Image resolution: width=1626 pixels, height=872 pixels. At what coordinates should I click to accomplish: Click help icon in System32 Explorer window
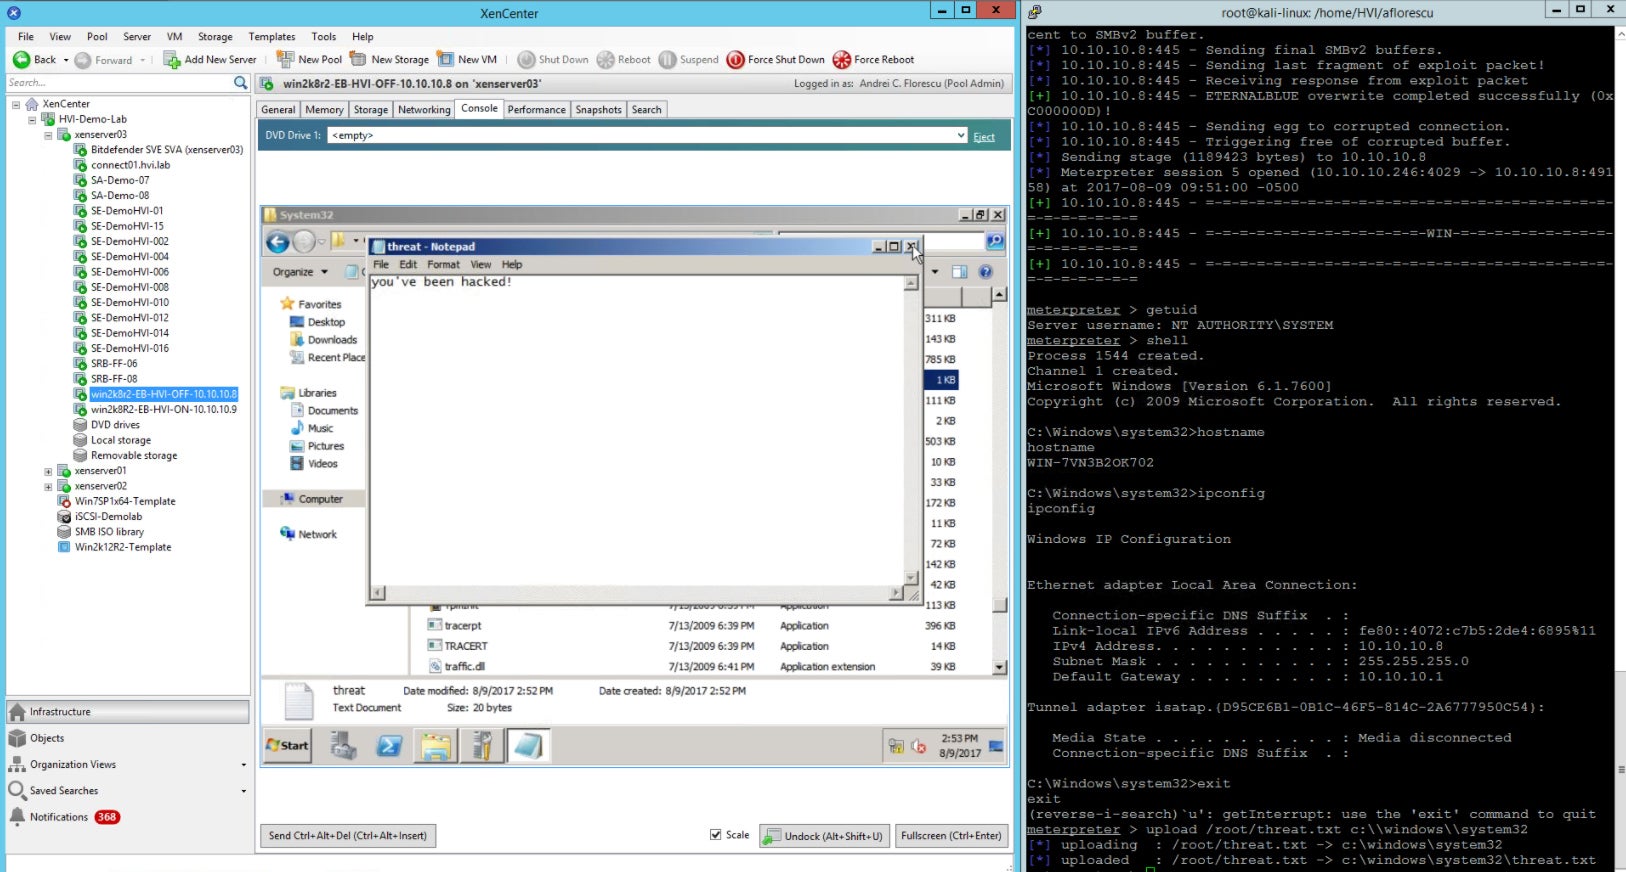click(x=985, y=272)
